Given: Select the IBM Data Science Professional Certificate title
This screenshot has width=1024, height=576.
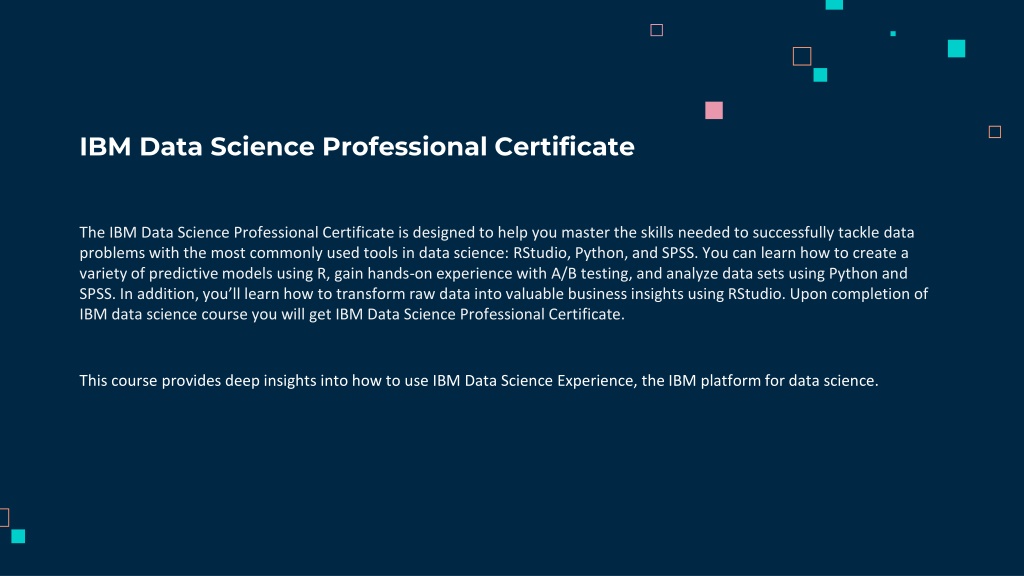Looking at the screenshot, I should [357, 146].
